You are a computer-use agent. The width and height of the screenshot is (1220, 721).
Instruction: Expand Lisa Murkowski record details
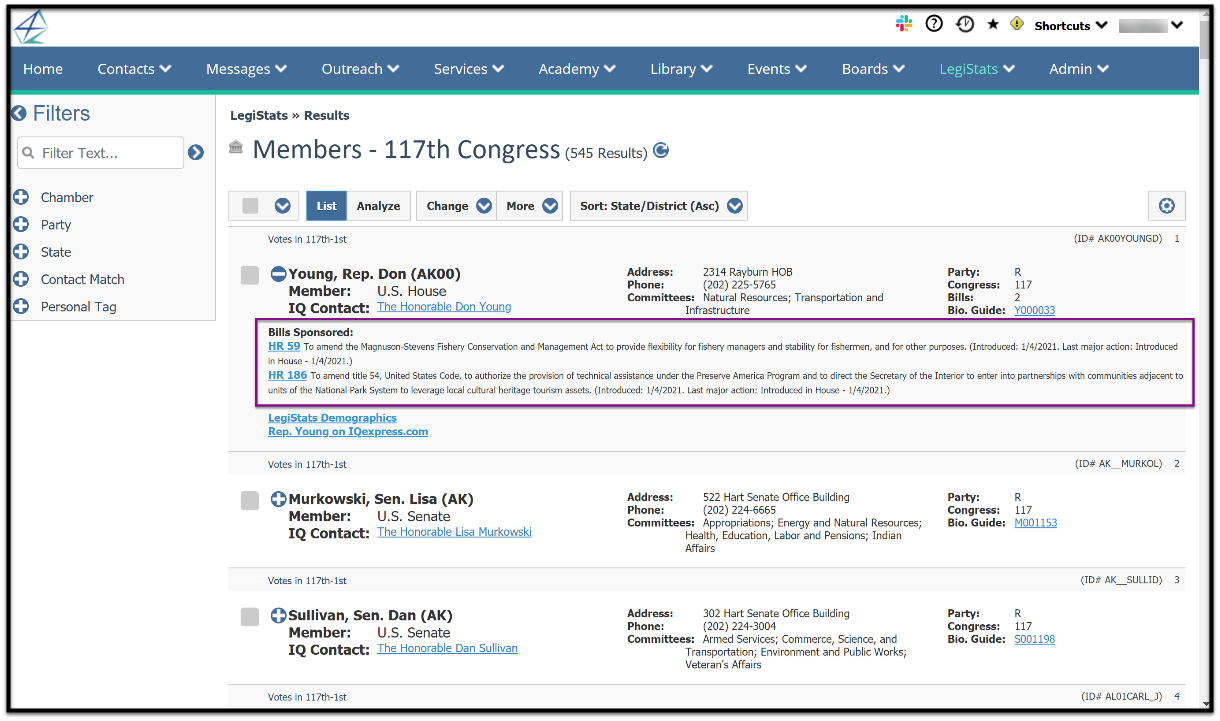(278, 499)
